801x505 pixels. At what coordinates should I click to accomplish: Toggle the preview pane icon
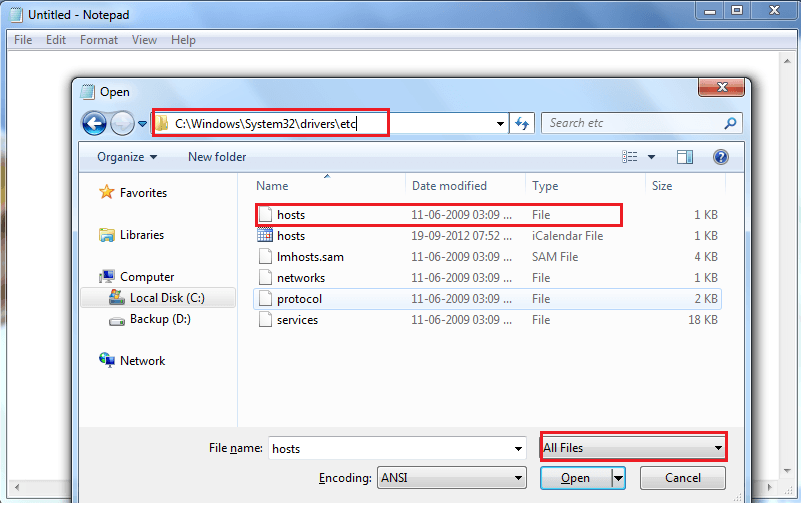(x=685, y=157)
